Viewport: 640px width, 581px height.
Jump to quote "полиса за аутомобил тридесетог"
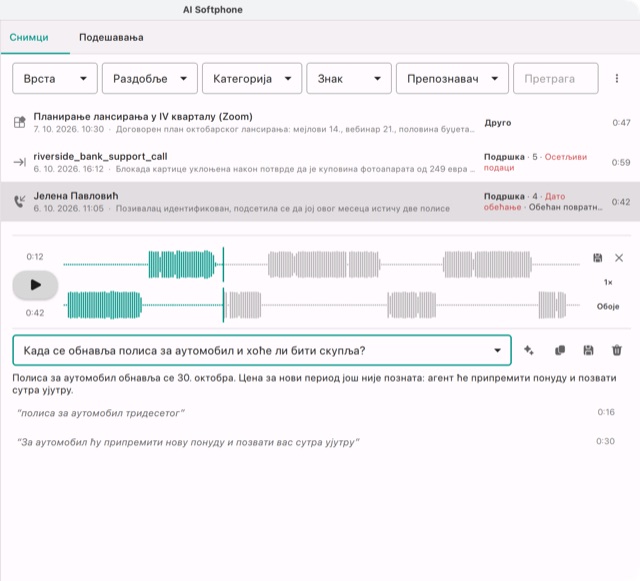tap(101, 413)
